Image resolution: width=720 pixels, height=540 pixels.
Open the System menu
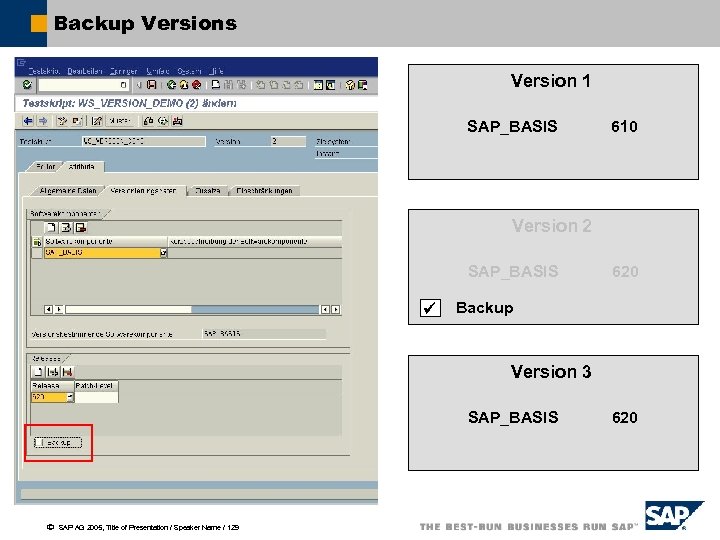[189, 71]
